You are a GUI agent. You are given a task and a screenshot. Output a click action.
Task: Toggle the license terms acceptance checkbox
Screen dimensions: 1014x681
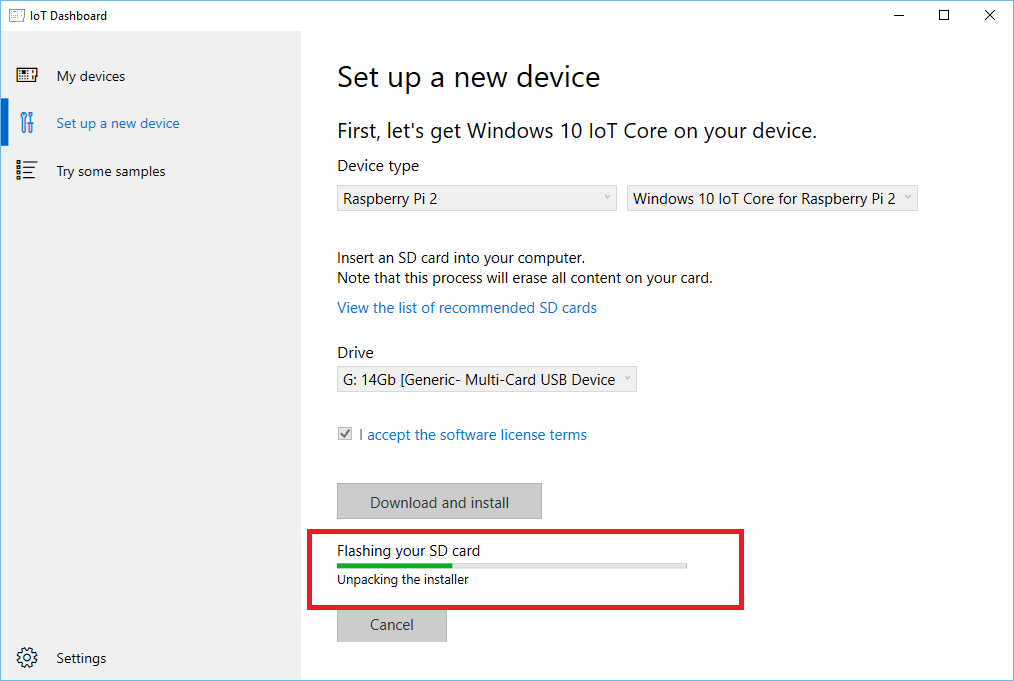345,434
